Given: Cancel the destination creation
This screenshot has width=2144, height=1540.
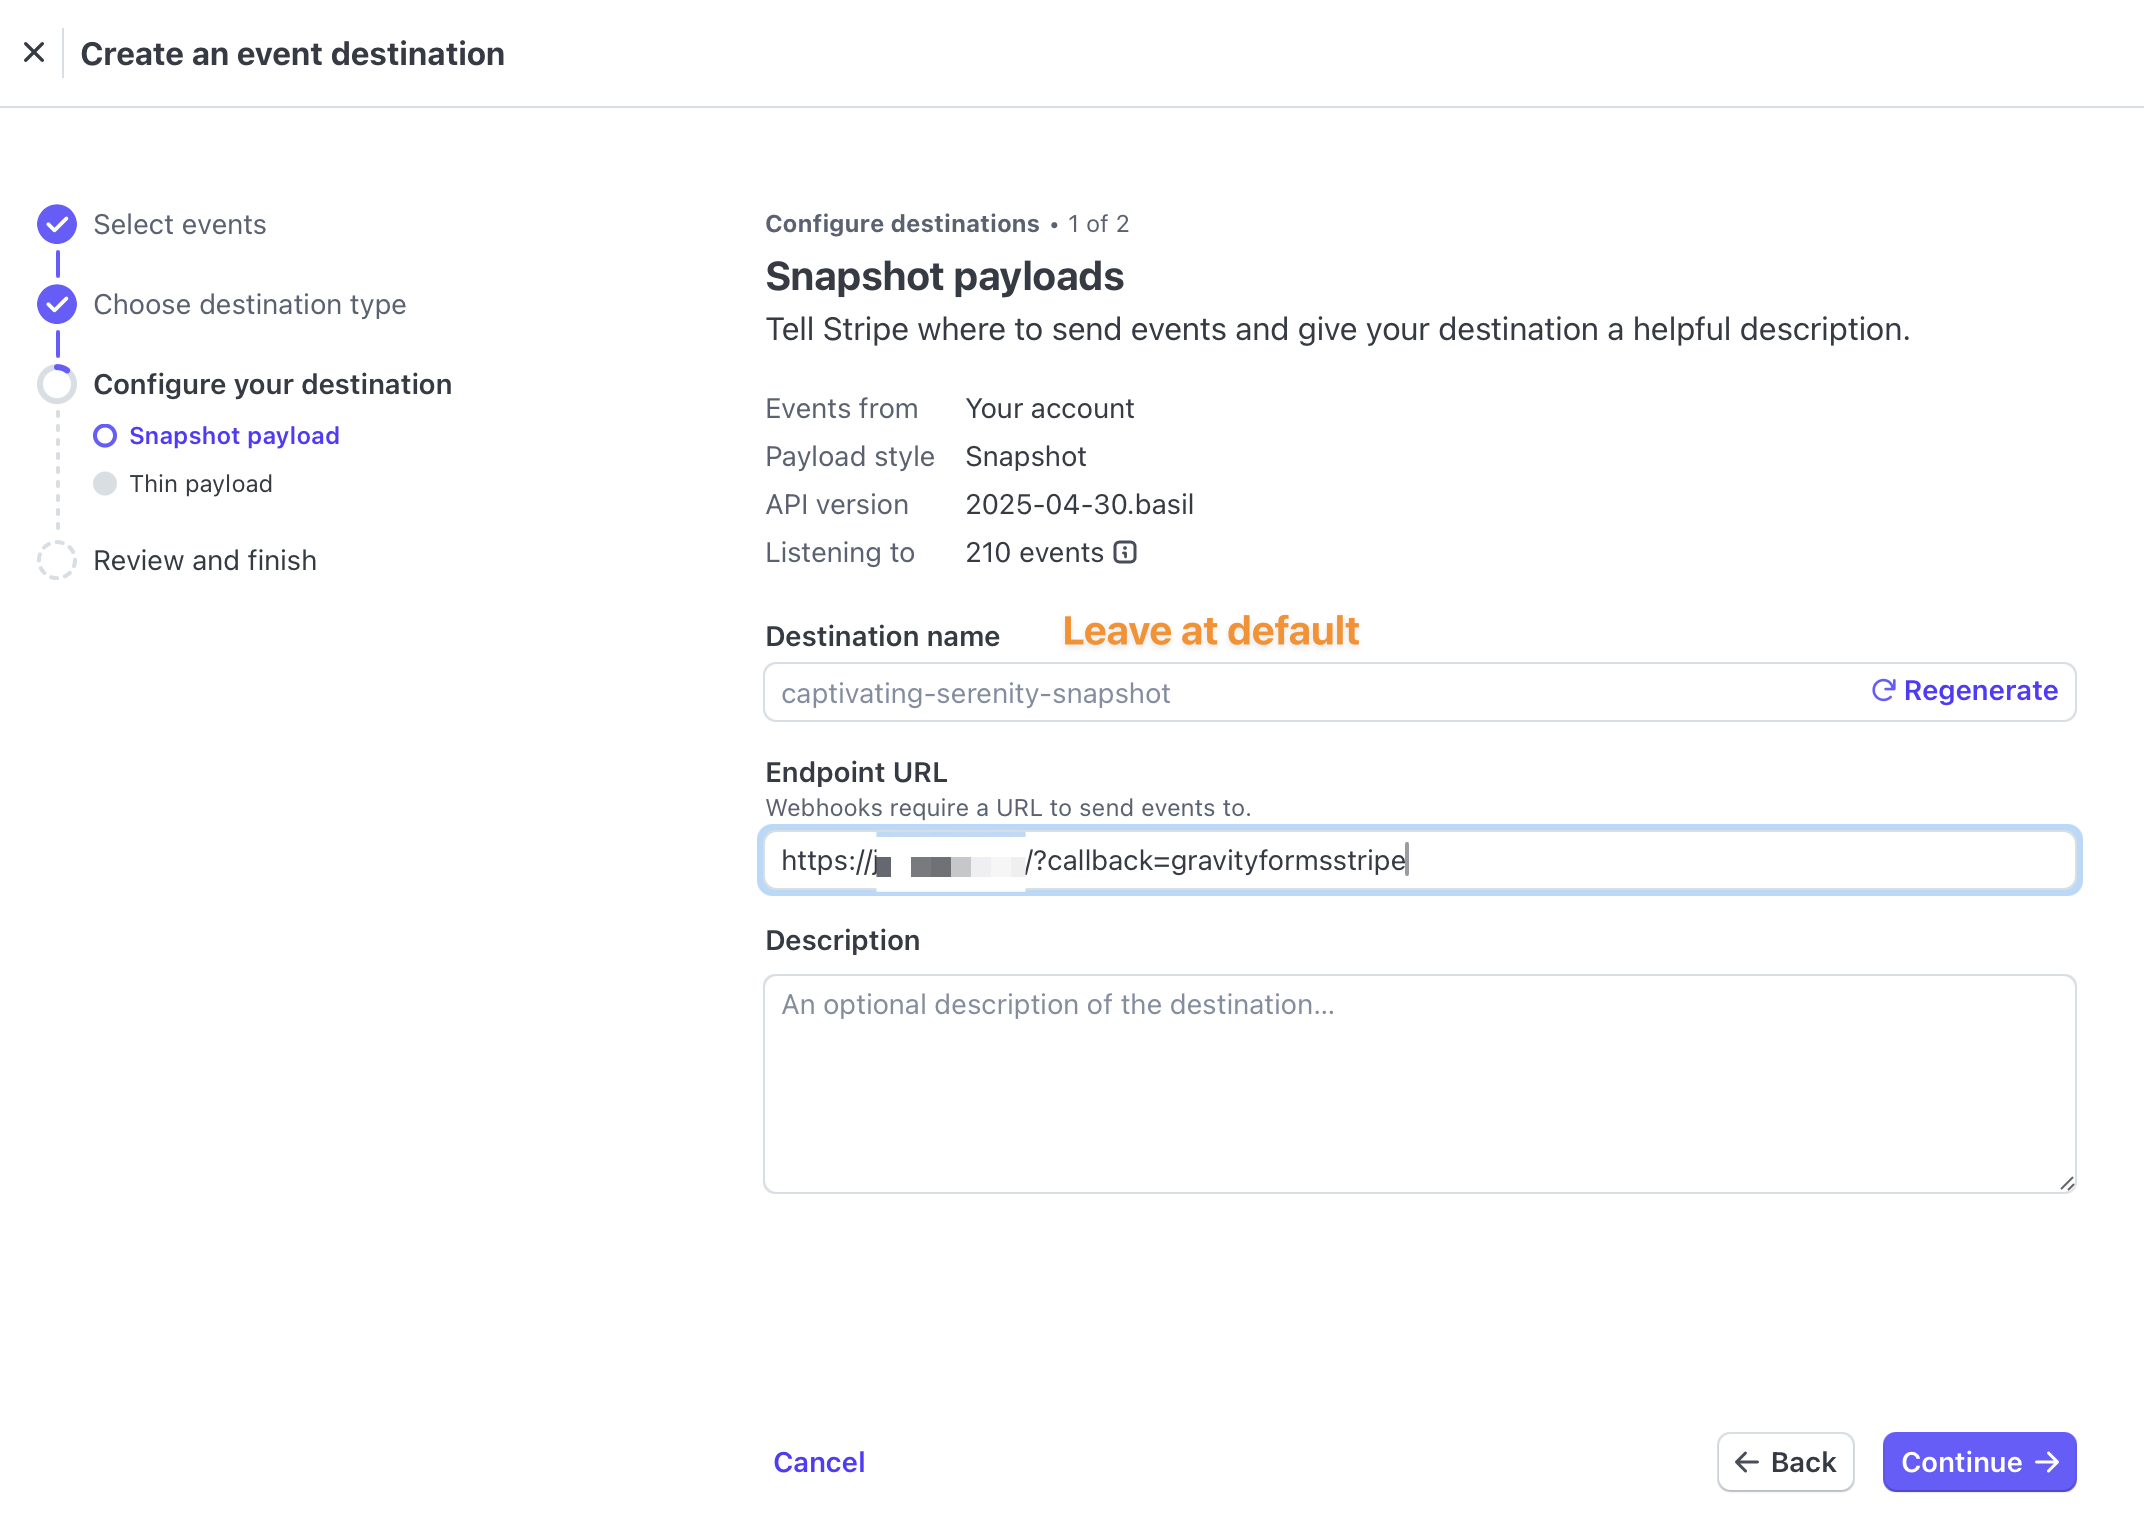Looking at the screenshot, I should [819, 1462].
